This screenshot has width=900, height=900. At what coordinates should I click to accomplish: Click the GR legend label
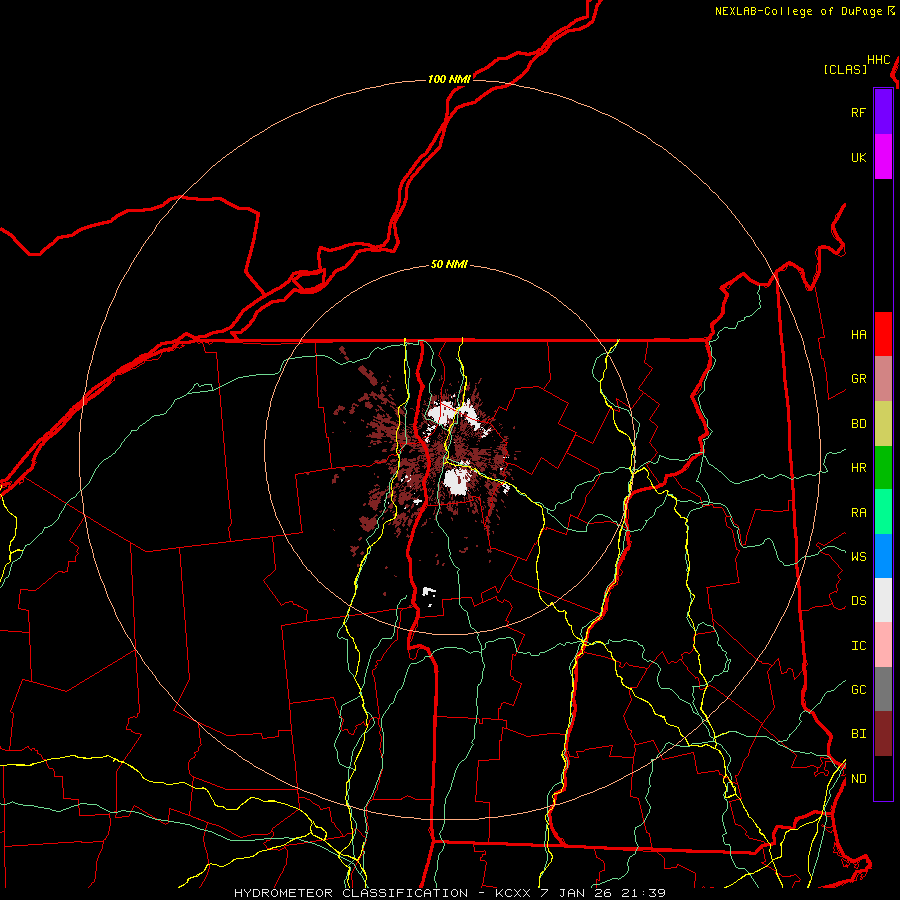(858, 379)
